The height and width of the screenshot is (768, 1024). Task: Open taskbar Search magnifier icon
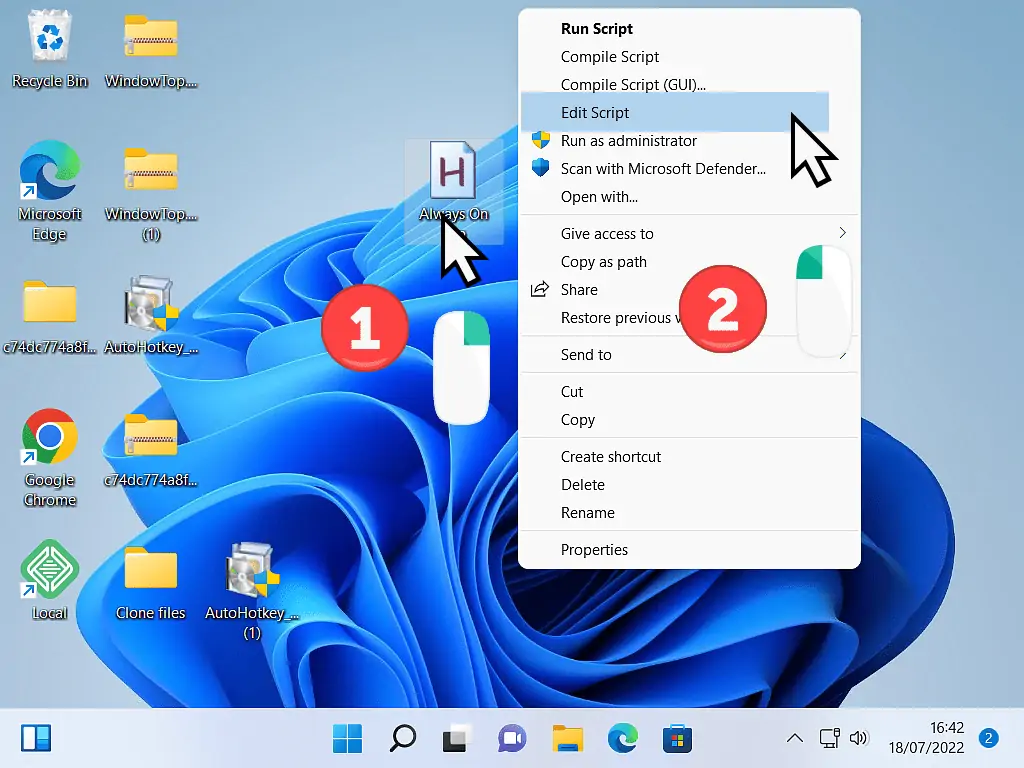[x=402, y=739]
